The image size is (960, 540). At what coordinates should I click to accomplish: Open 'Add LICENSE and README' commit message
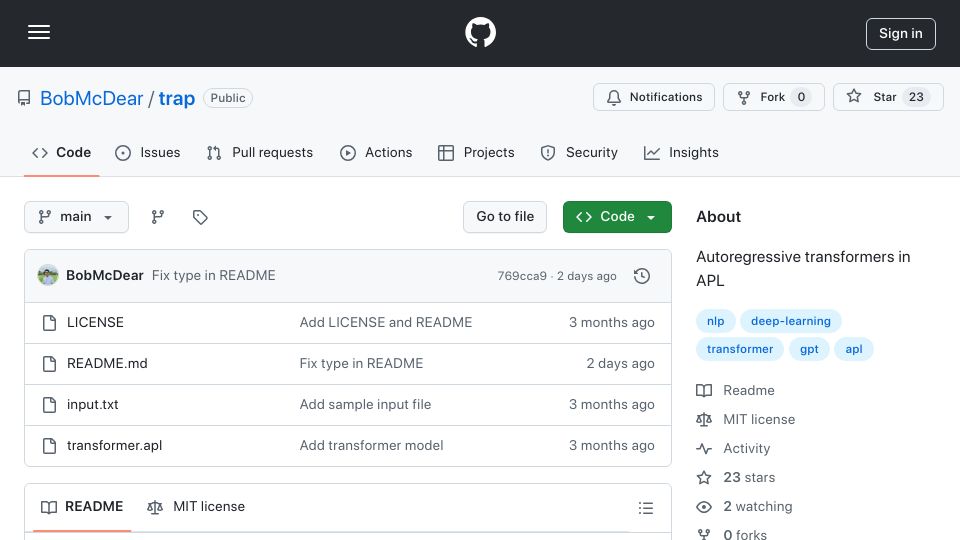pos(386,323)
